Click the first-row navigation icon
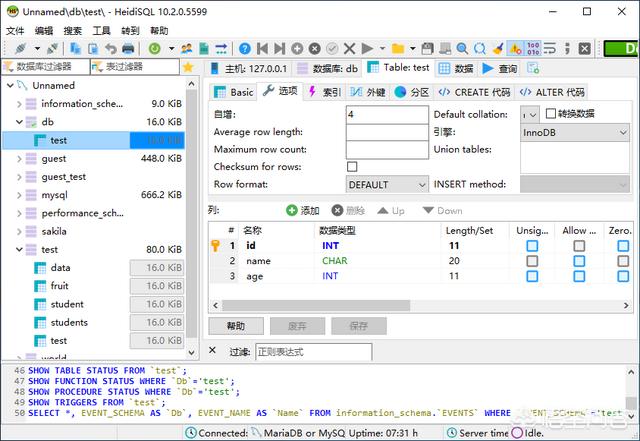The image size is (640, 441). (262, 49)
